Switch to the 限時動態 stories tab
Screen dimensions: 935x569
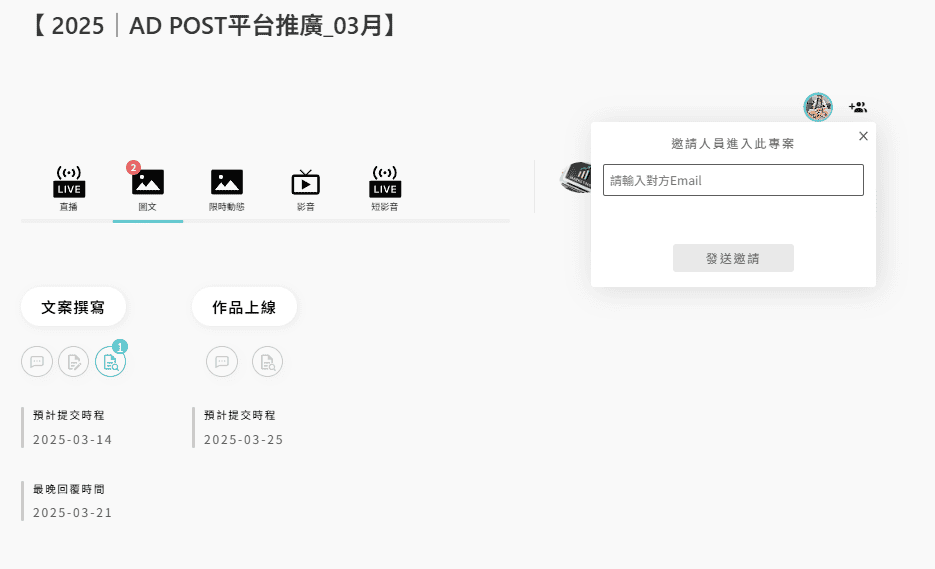227,188
